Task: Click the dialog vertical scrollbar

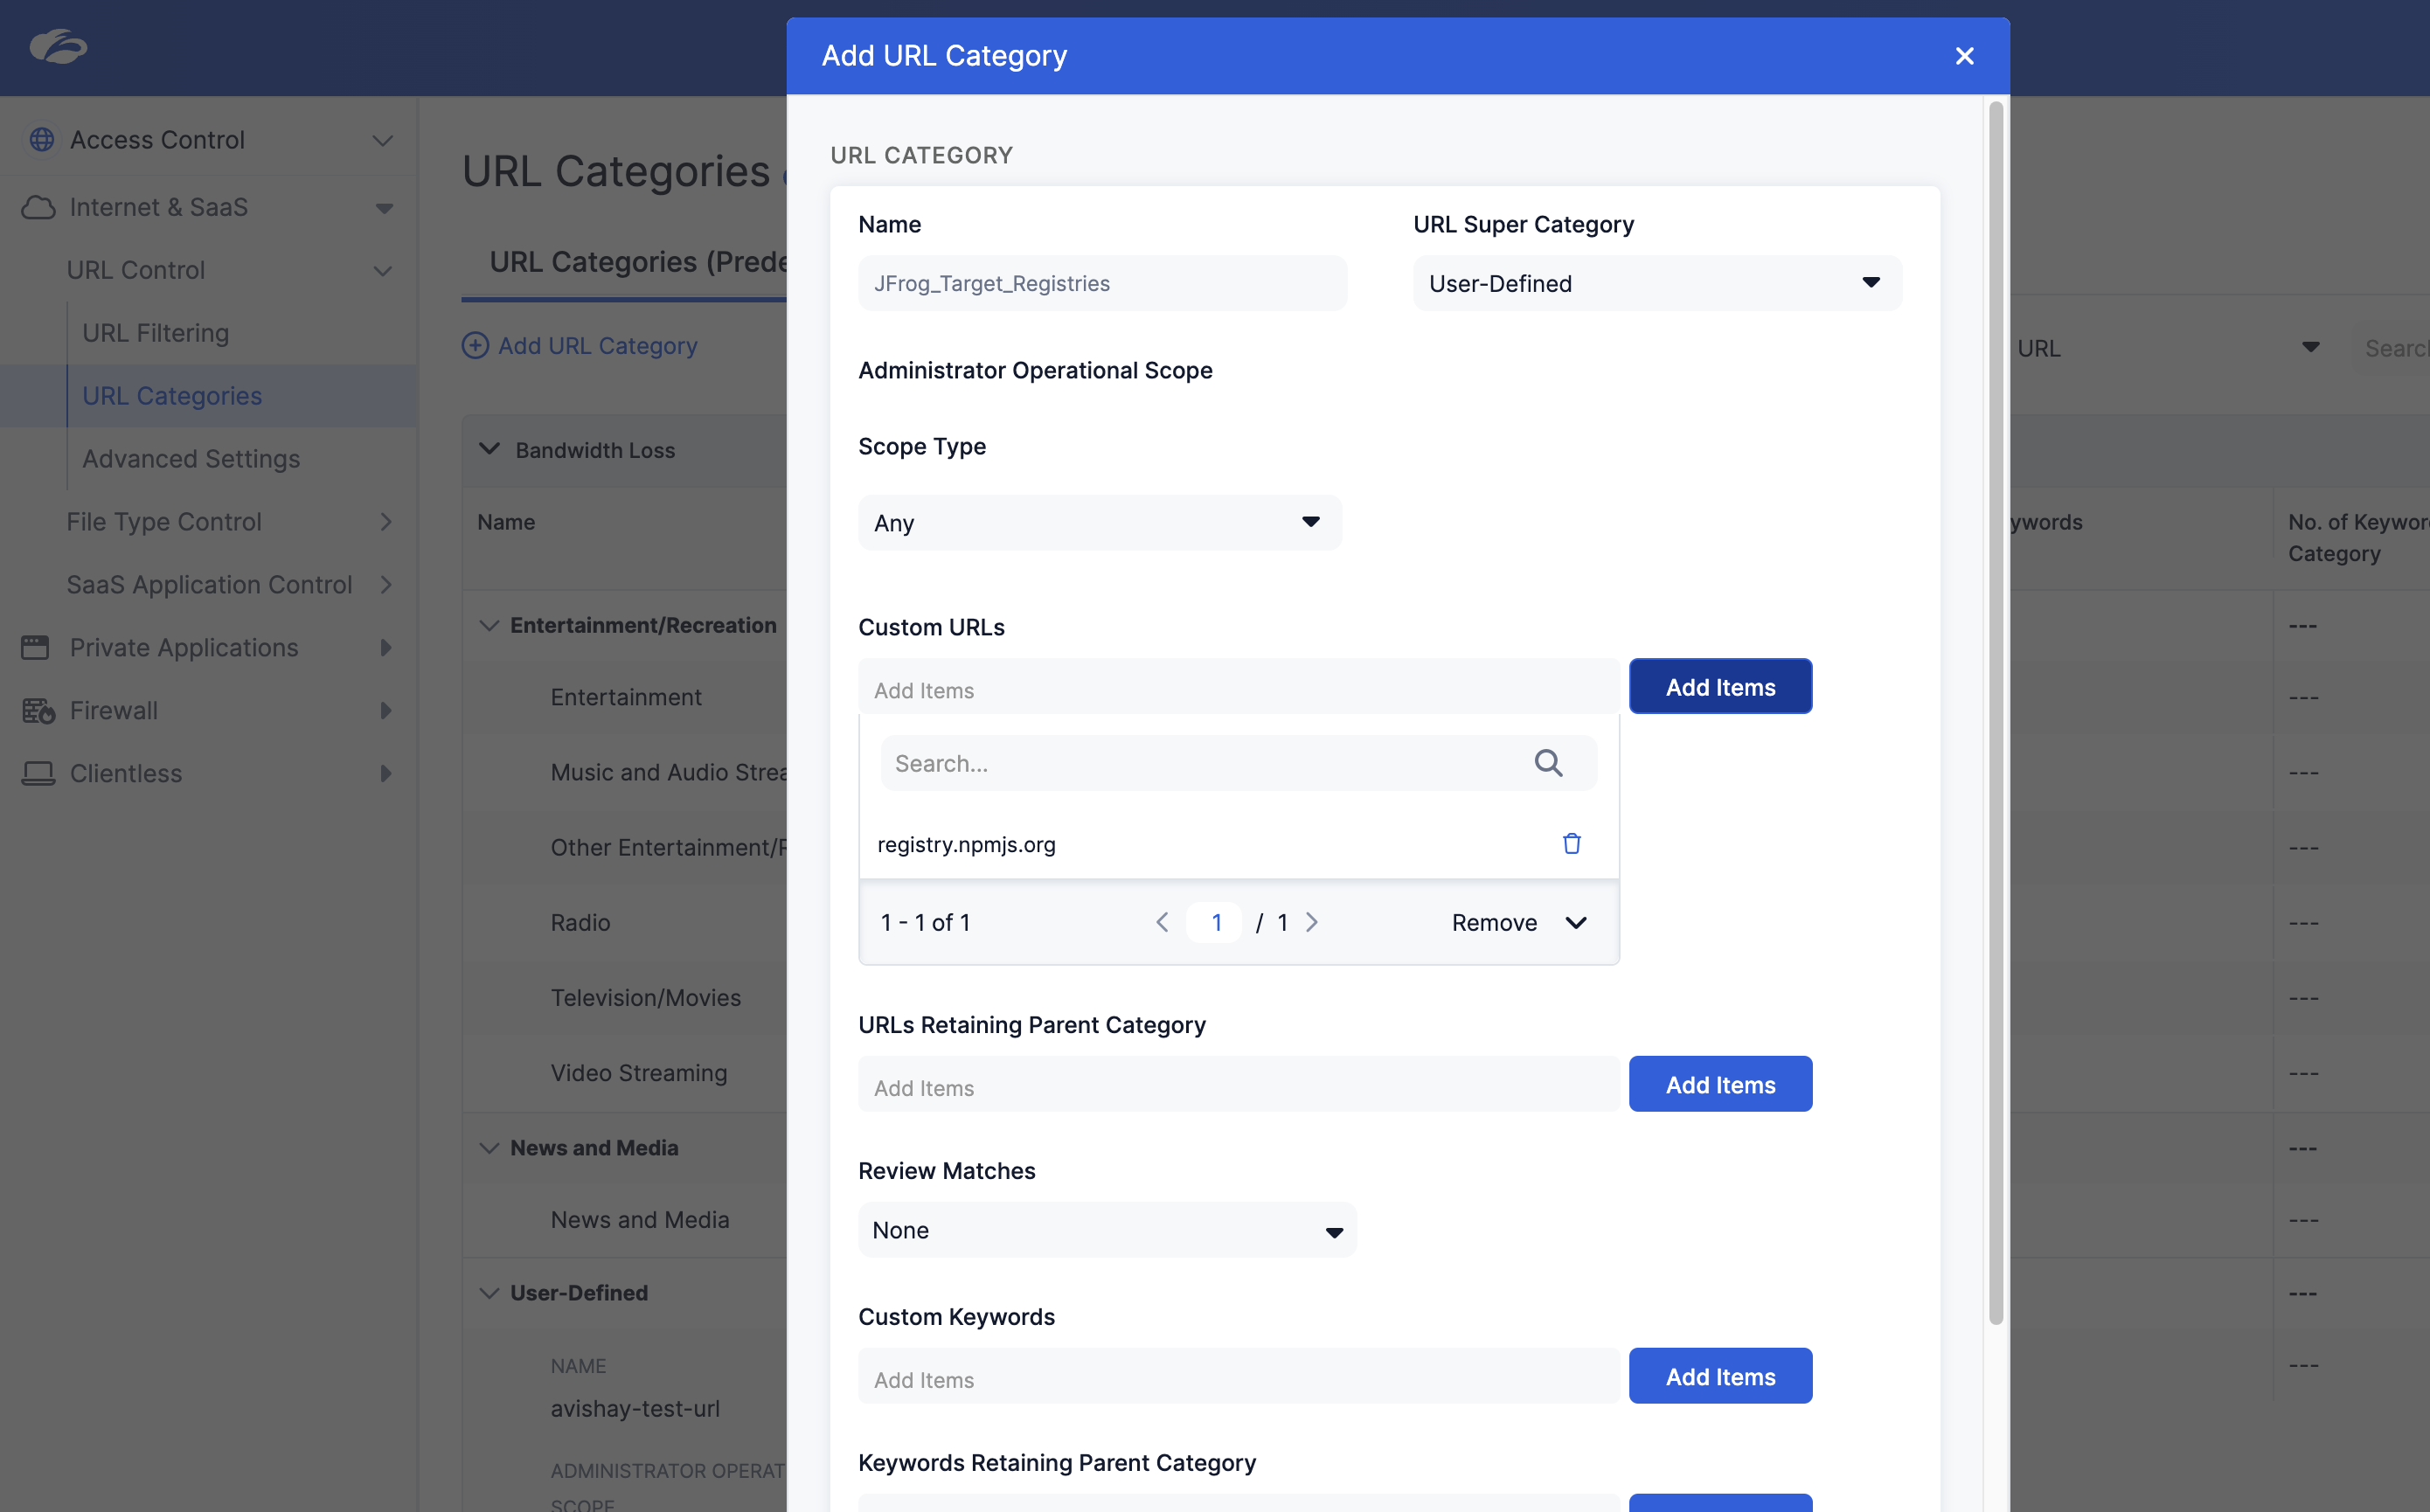Action: click(1995, 712)
